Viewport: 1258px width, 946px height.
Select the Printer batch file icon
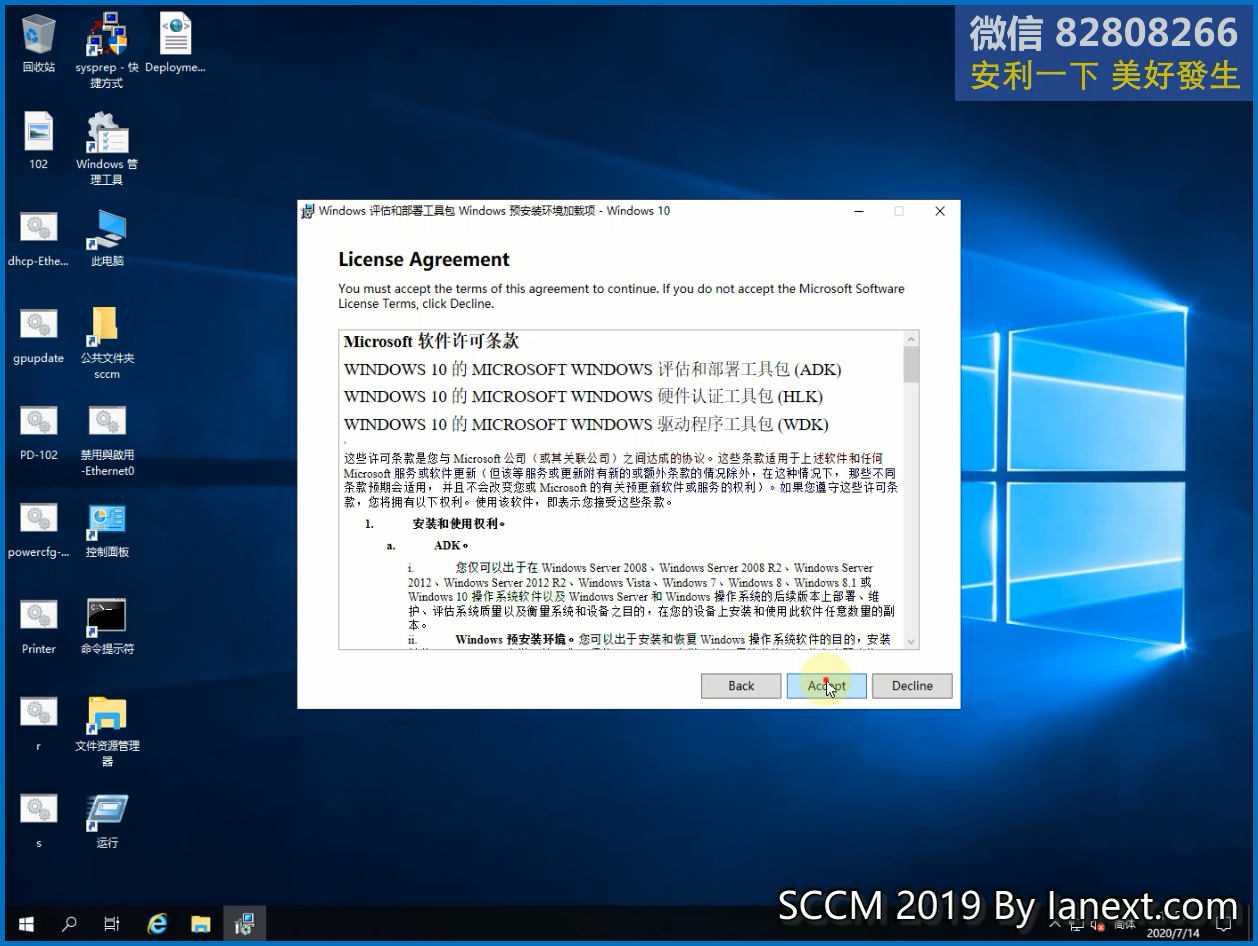point(39,626)
